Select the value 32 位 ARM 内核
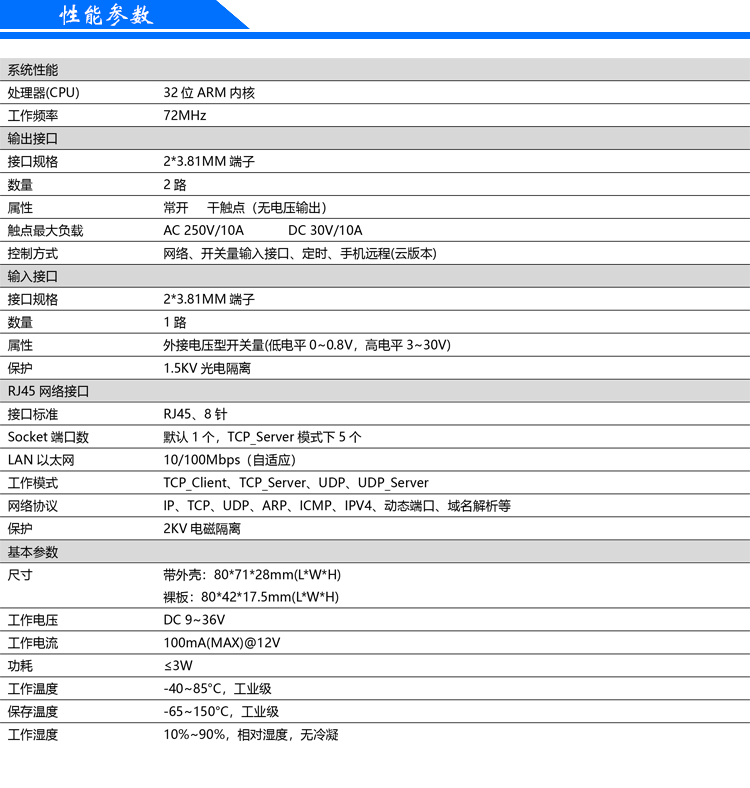 click(x=209, y=93)
